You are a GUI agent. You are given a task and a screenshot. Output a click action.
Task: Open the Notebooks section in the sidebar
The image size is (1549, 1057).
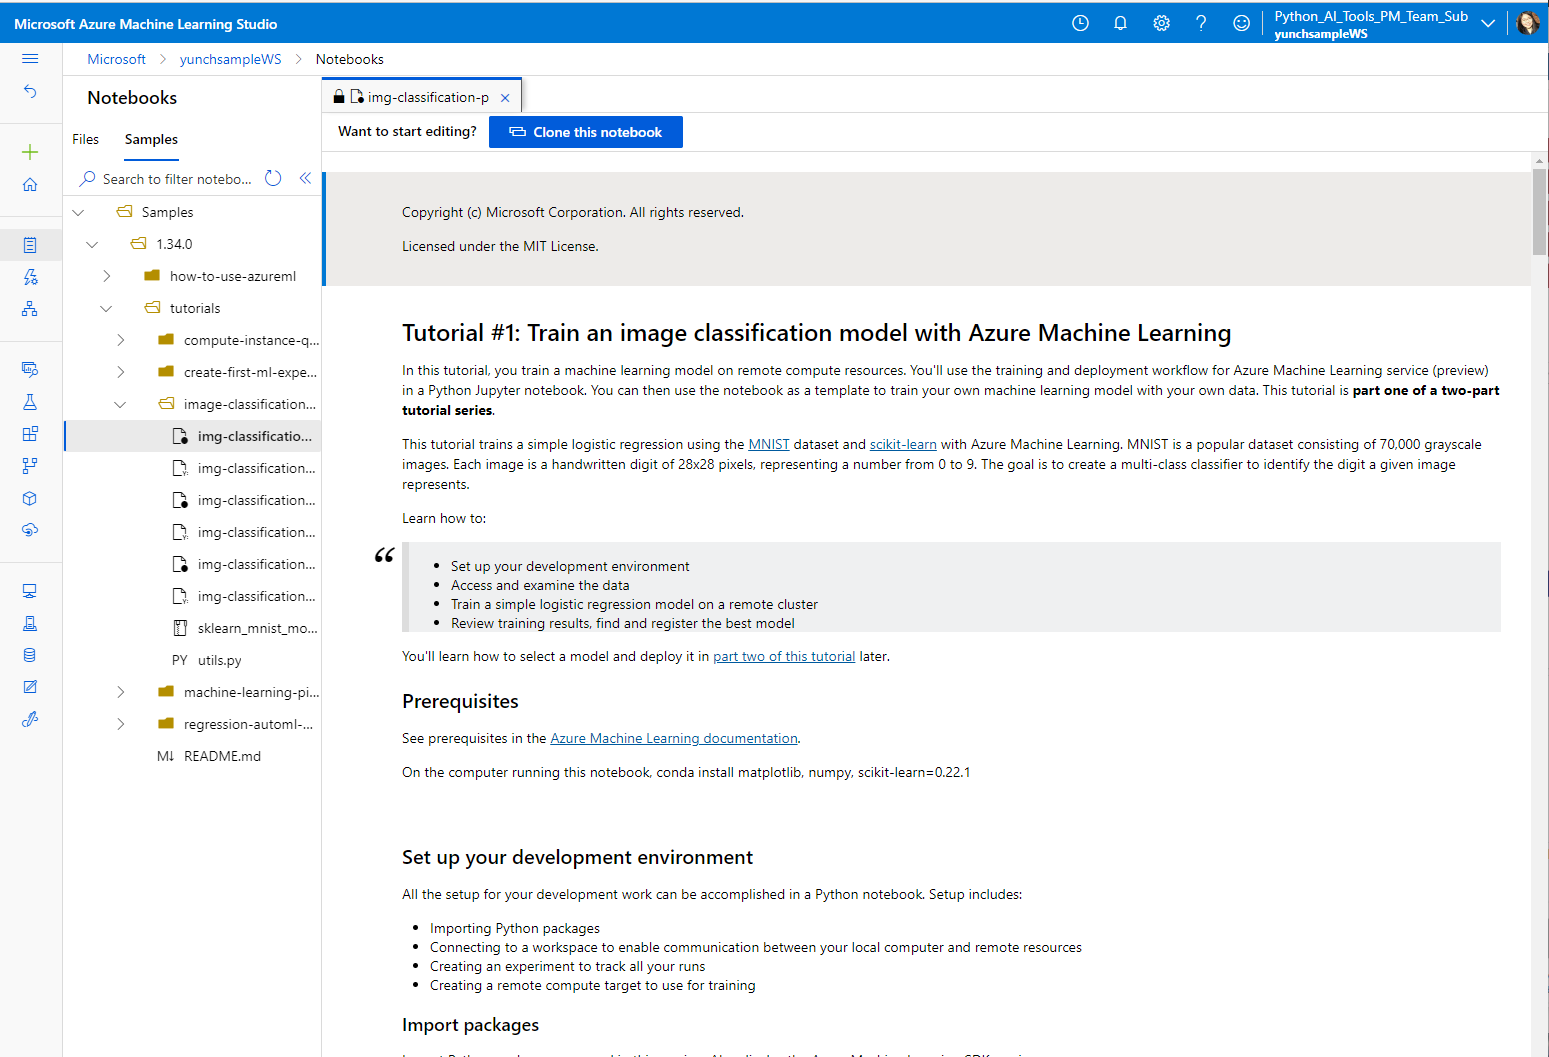pos(30,244)
